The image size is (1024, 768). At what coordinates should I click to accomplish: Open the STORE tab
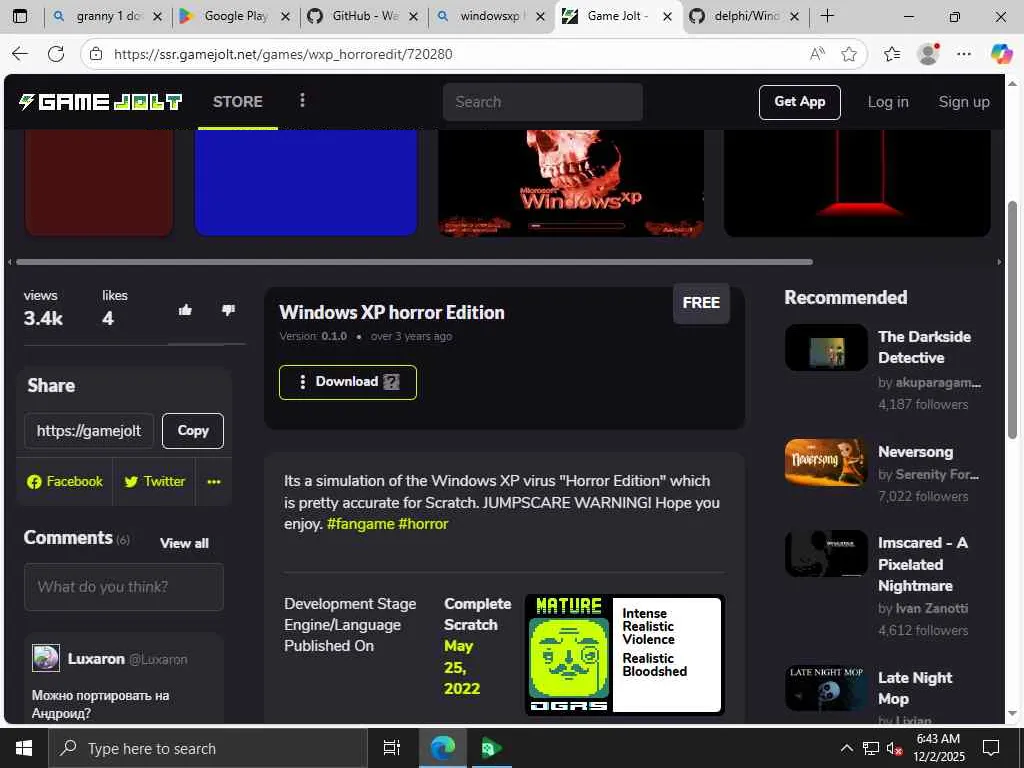pos(238,102)
